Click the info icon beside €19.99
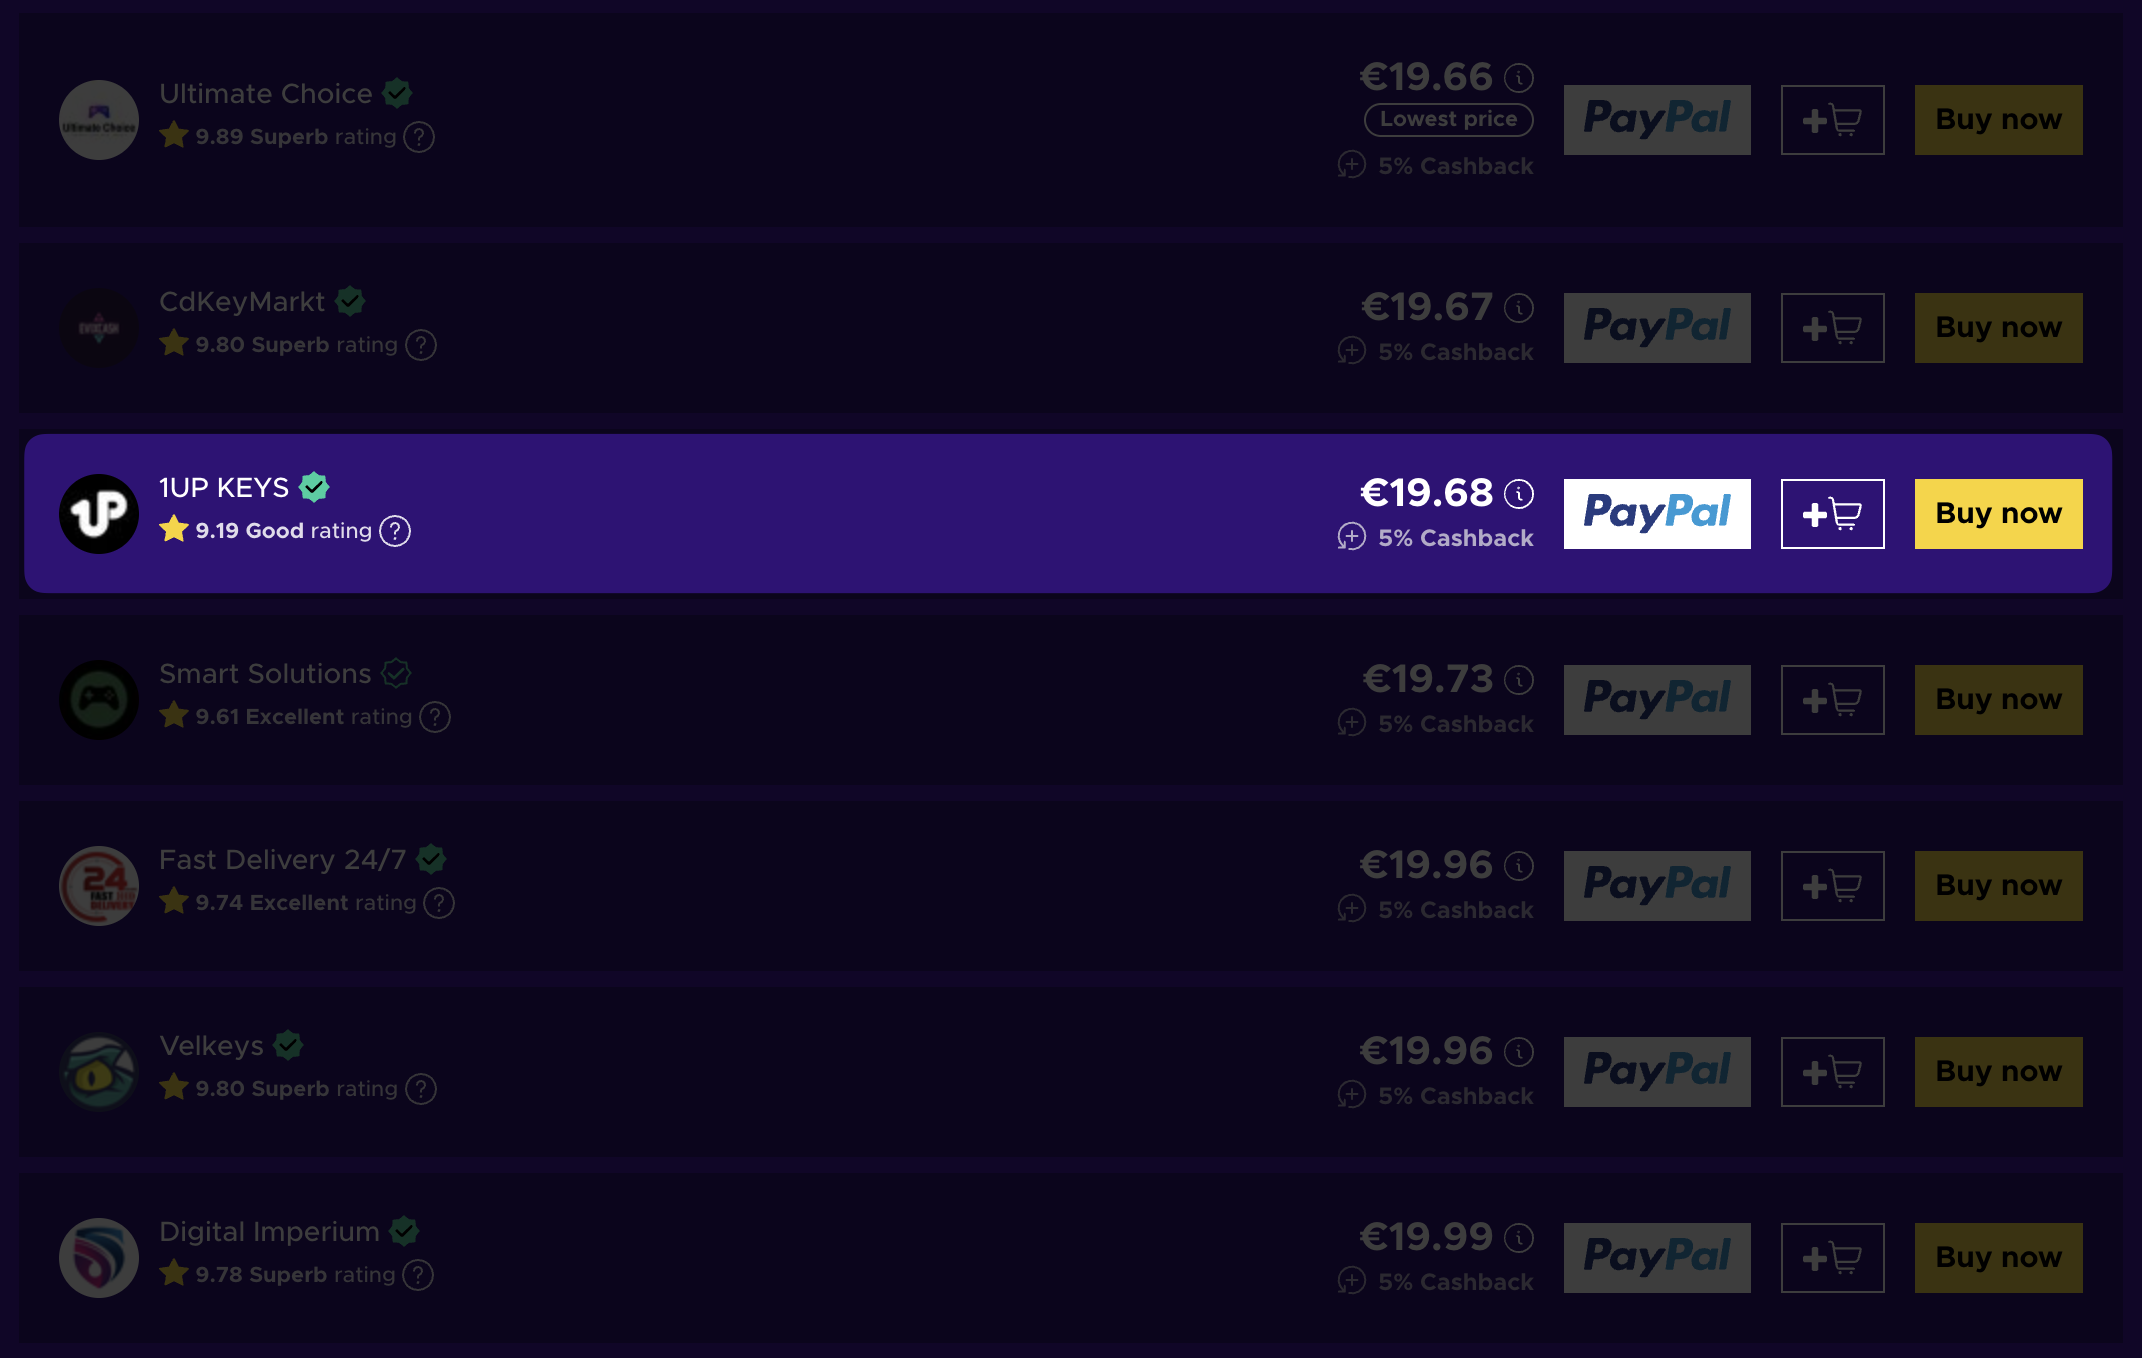2142x1358 pixels. coord(1519,1237)
